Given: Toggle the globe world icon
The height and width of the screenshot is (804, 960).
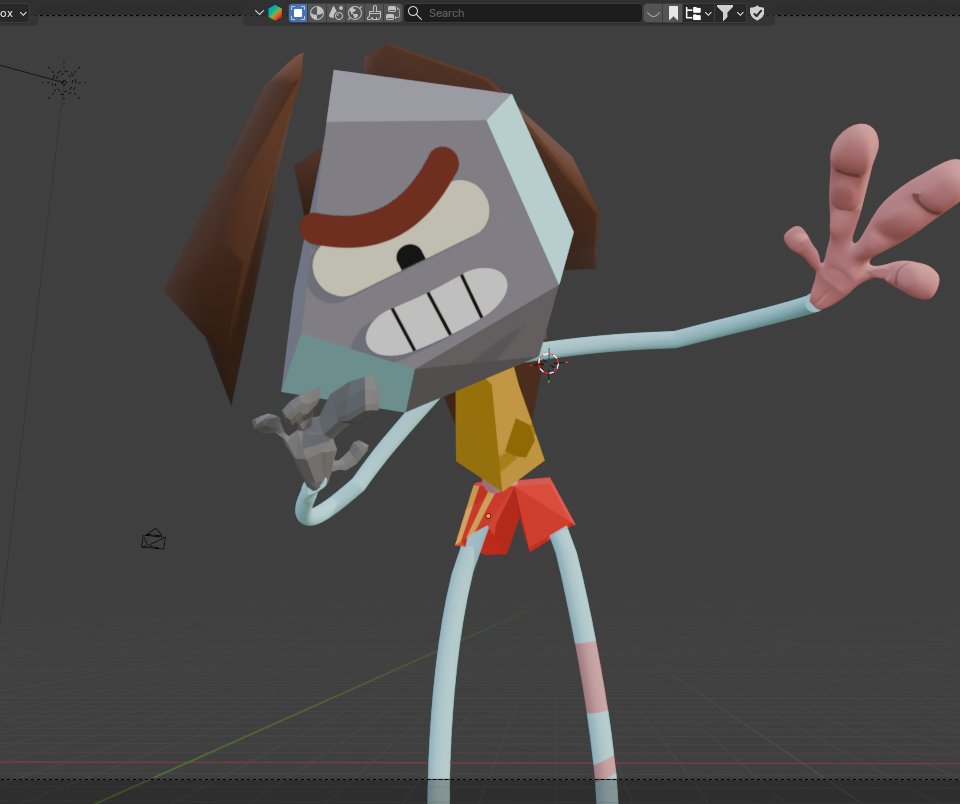Looking at the screenshot, I should pos(354,13).
